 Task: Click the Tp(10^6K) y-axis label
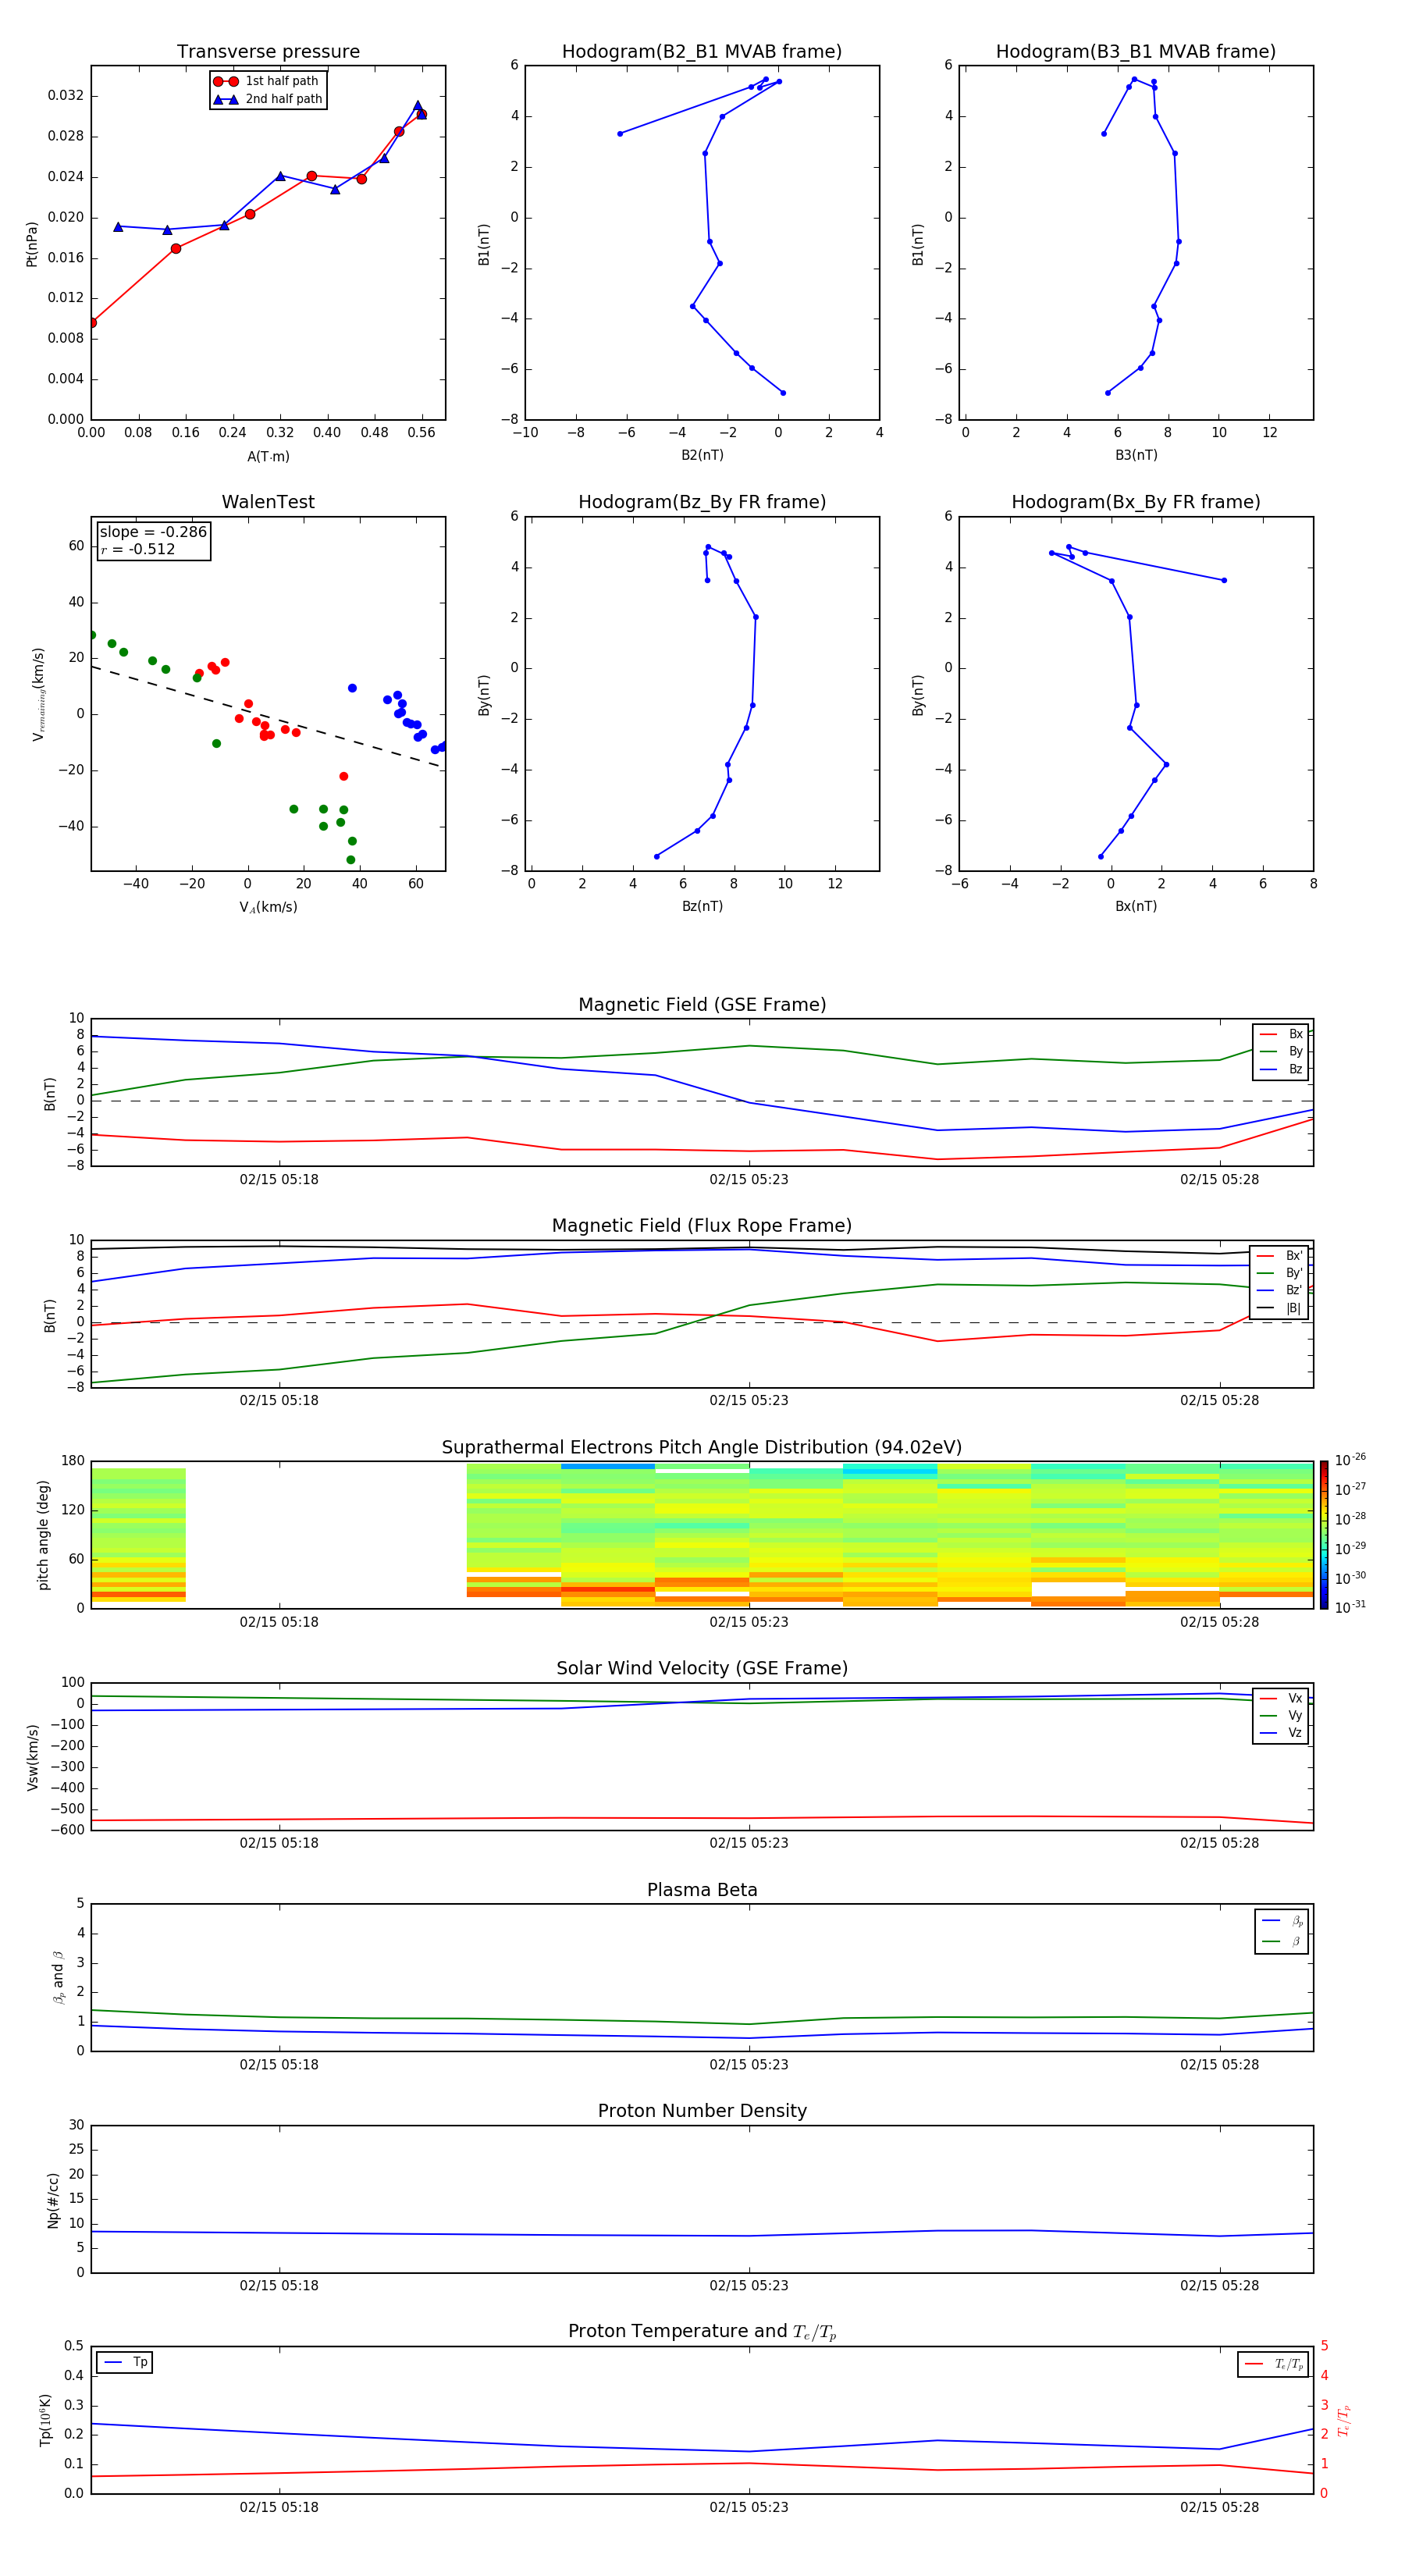click(45, 2420)
